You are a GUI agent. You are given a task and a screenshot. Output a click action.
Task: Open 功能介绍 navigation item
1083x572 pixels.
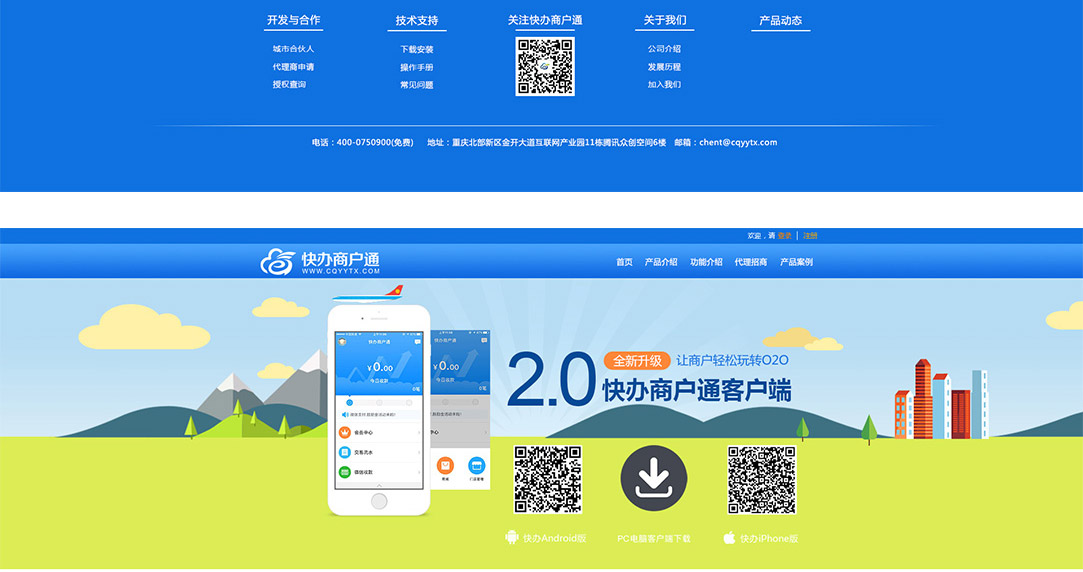click(706, 262)
